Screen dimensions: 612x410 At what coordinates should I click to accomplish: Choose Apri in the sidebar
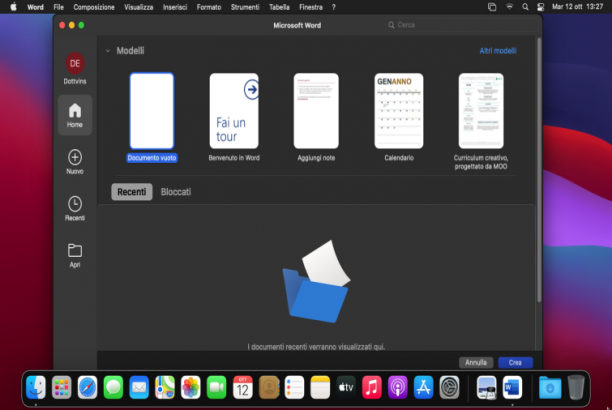pos(75,255)
